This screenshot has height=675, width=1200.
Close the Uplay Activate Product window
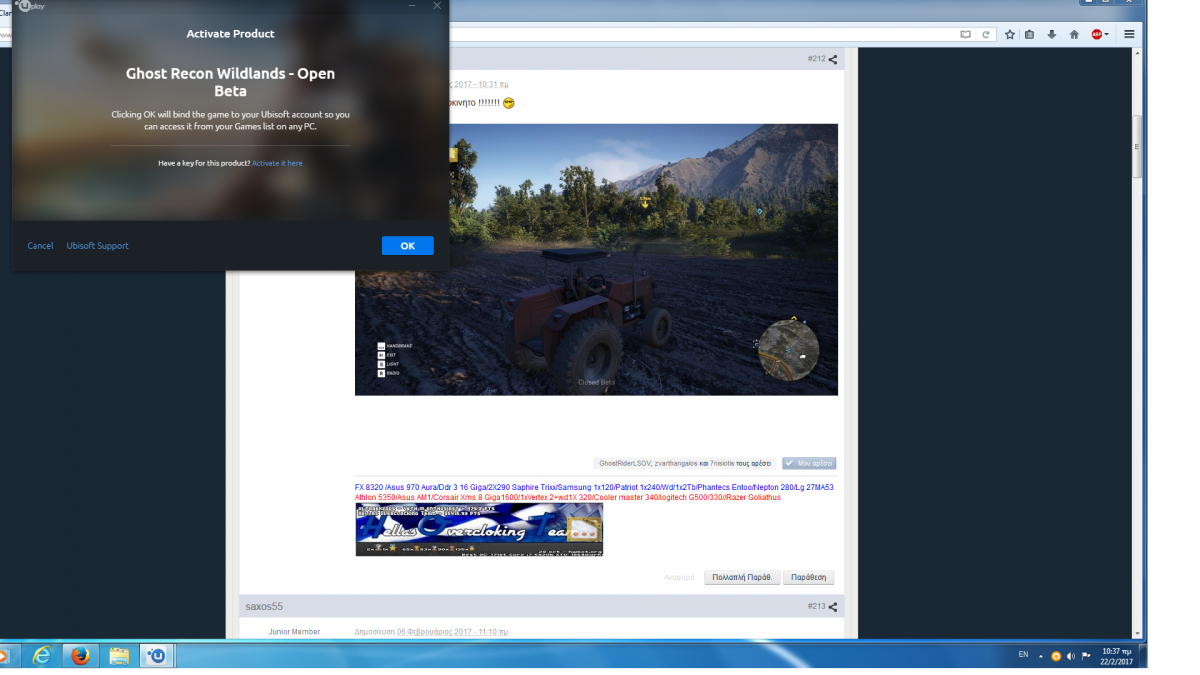(437, 6)
